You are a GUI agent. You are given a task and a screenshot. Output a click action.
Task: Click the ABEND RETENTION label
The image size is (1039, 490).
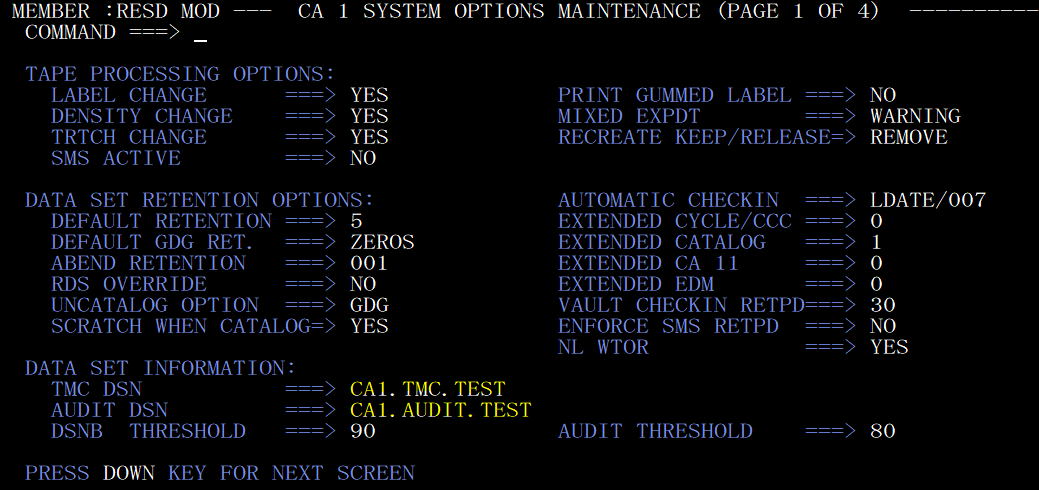click(148, 263)
